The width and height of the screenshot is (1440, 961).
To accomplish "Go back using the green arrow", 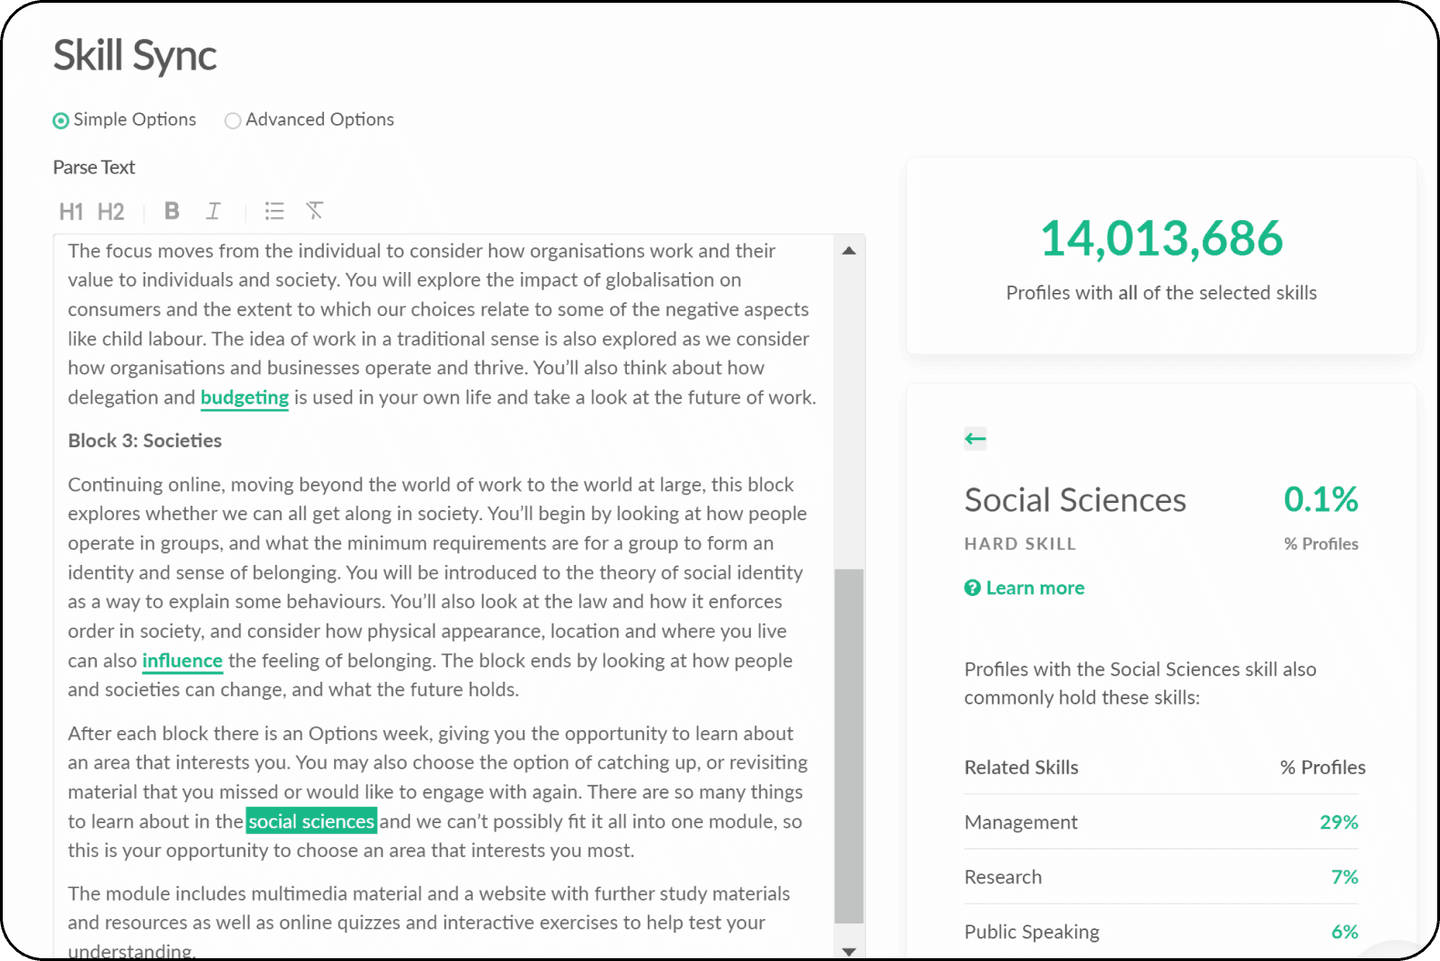I will pyautogui.click(x=975, y=438).
